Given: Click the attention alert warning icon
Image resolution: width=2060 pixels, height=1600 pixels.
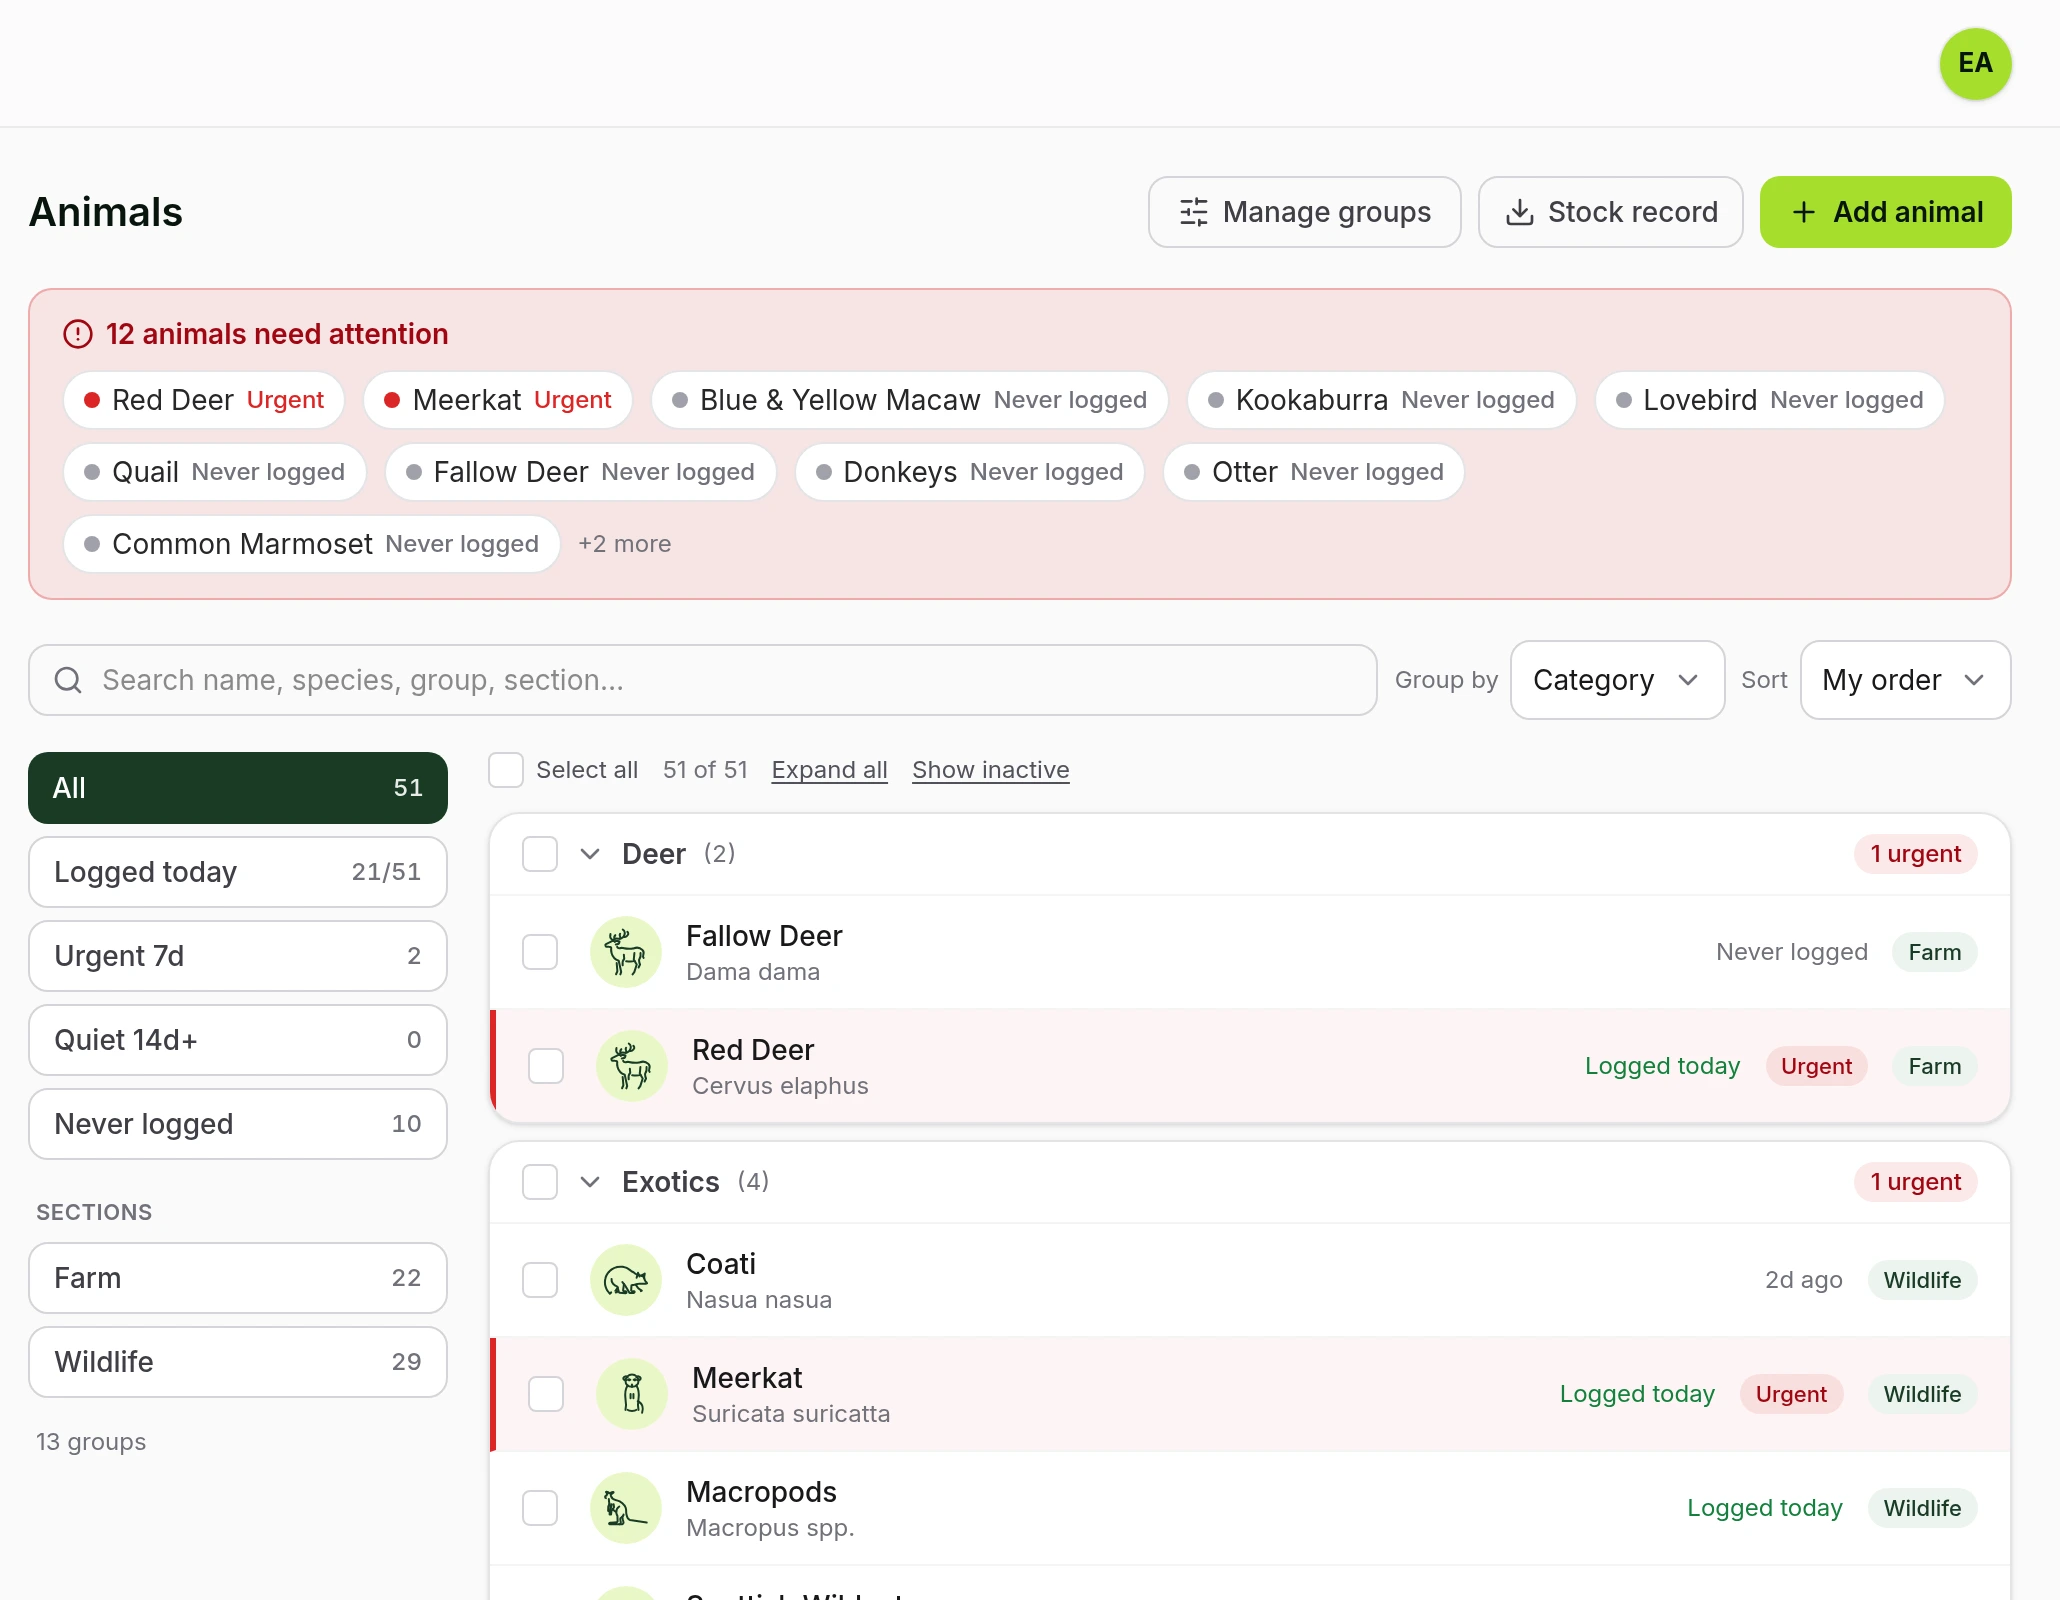Looking at the screenshot, I should (78, 334).
